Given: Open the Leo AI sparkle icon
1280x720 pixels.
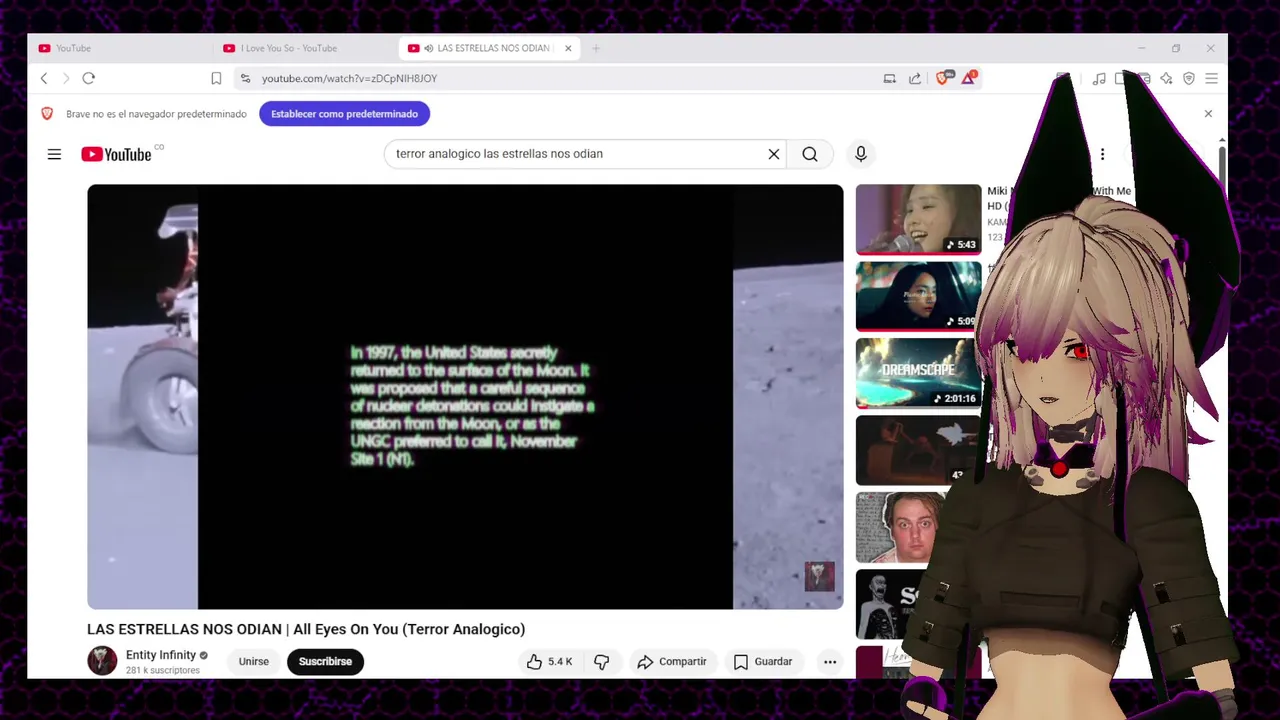Looking at the screenshot, I should 1166,78.
